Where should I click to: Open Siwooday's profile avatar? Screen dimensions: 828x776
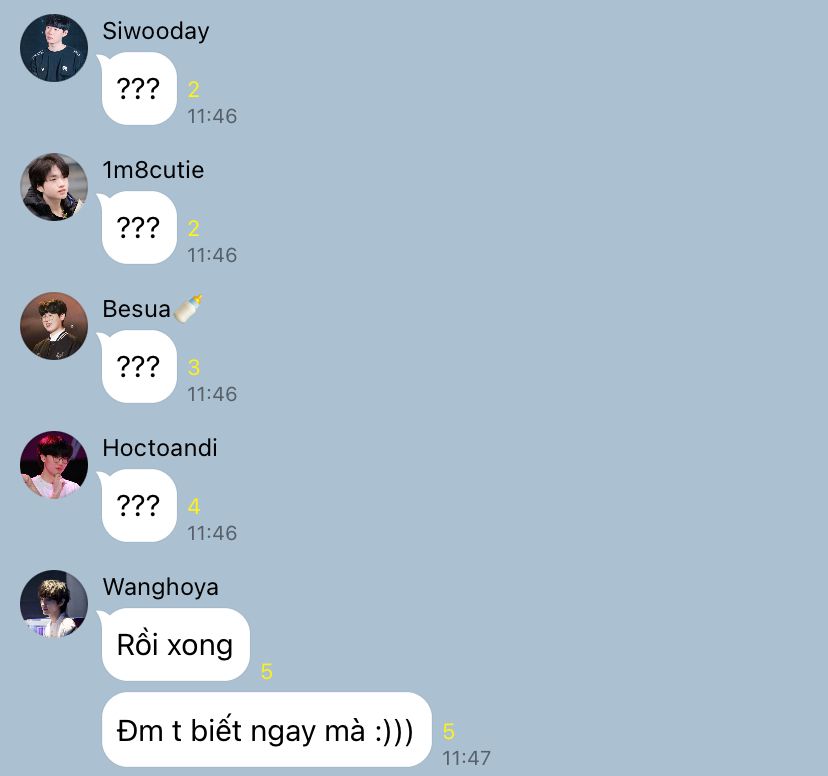coord(54,48)
